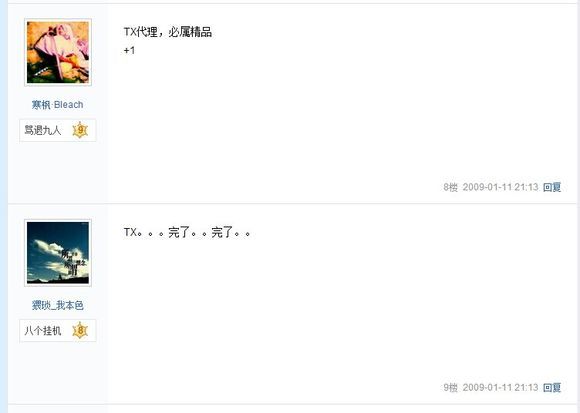580x413 pixels.
Task: Click the post text TX。。。完了。。完了。。
Action: [x=187, y=233]
